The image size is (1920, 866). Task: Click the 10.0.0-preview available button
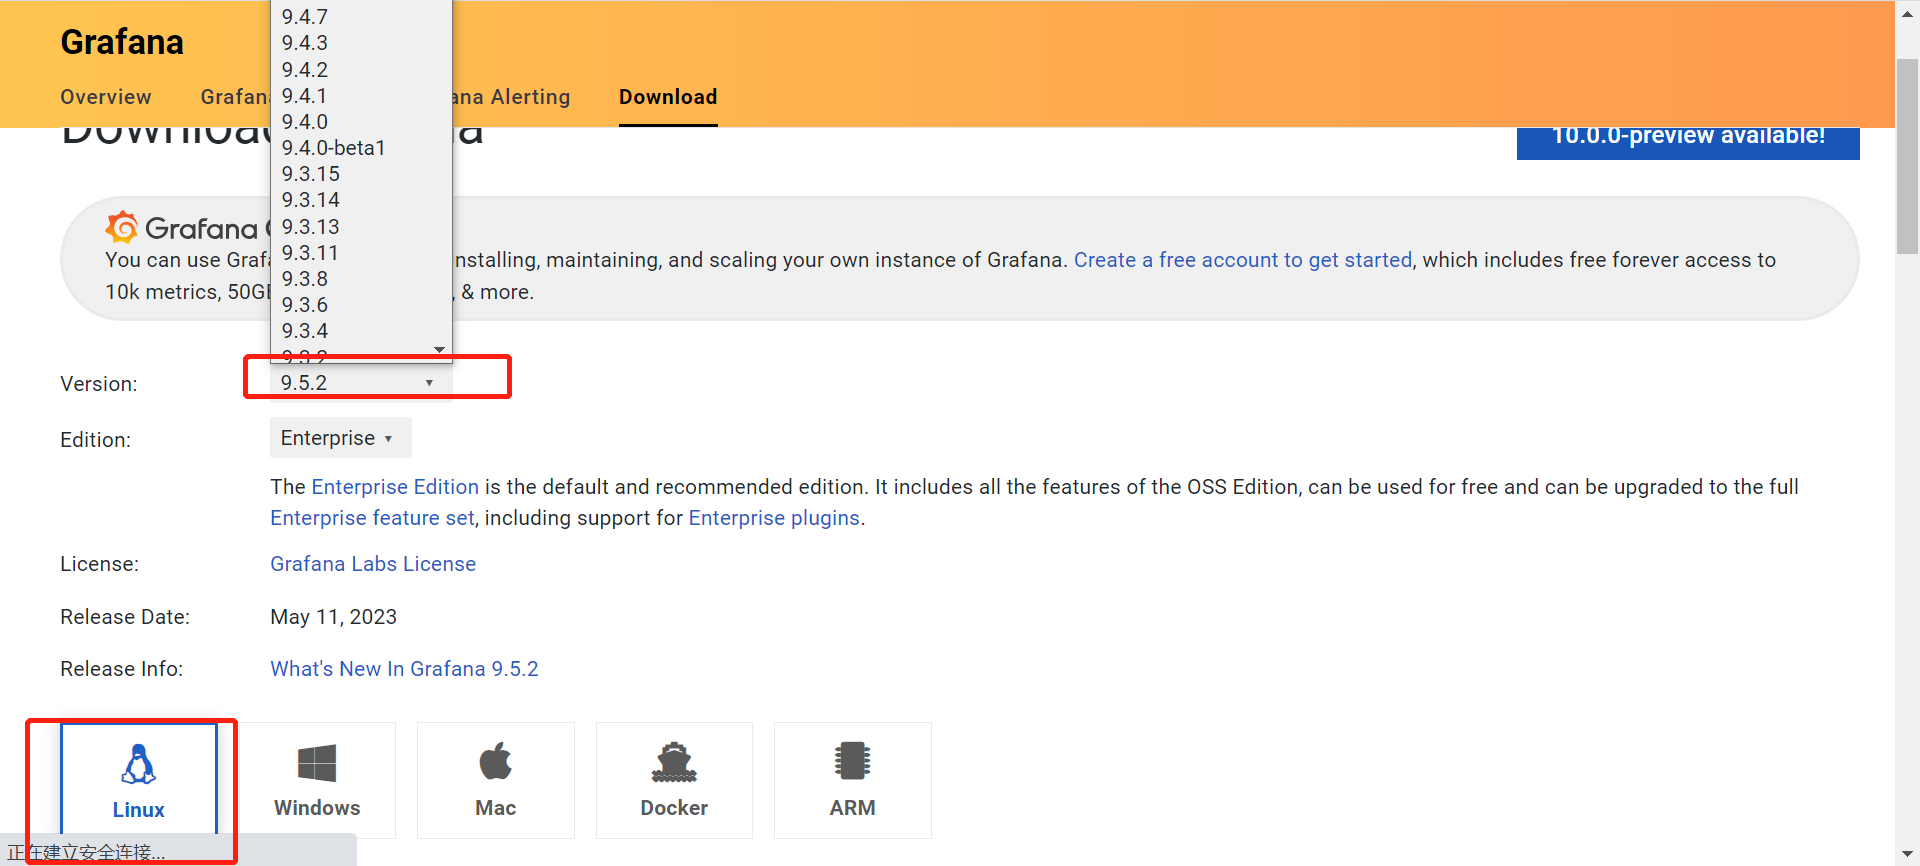(1687, 138)
